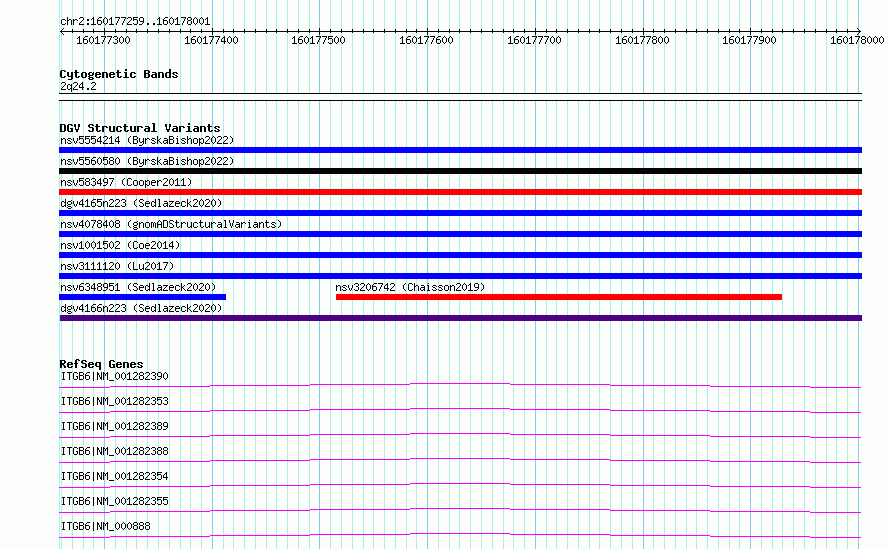The height and width of the screenshot is (549, 890).
Task: Click ruler position 160177300
Action: (103, 40)
